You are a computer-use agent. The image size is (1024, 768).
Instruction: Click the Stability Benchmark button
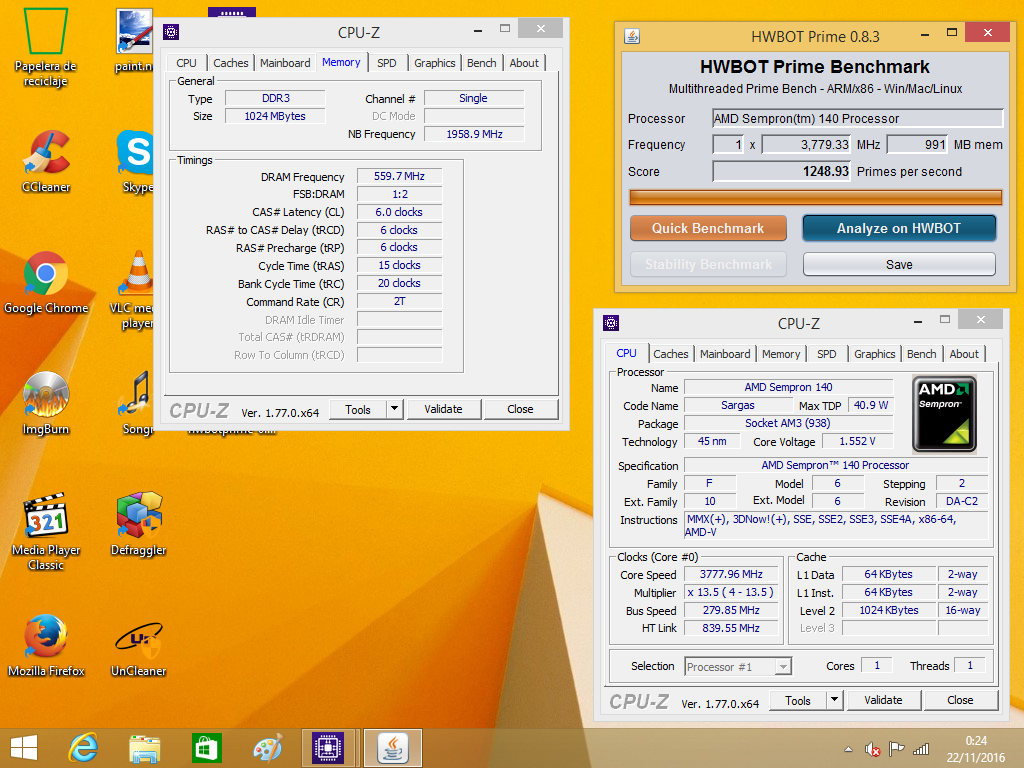pos(708,264)
